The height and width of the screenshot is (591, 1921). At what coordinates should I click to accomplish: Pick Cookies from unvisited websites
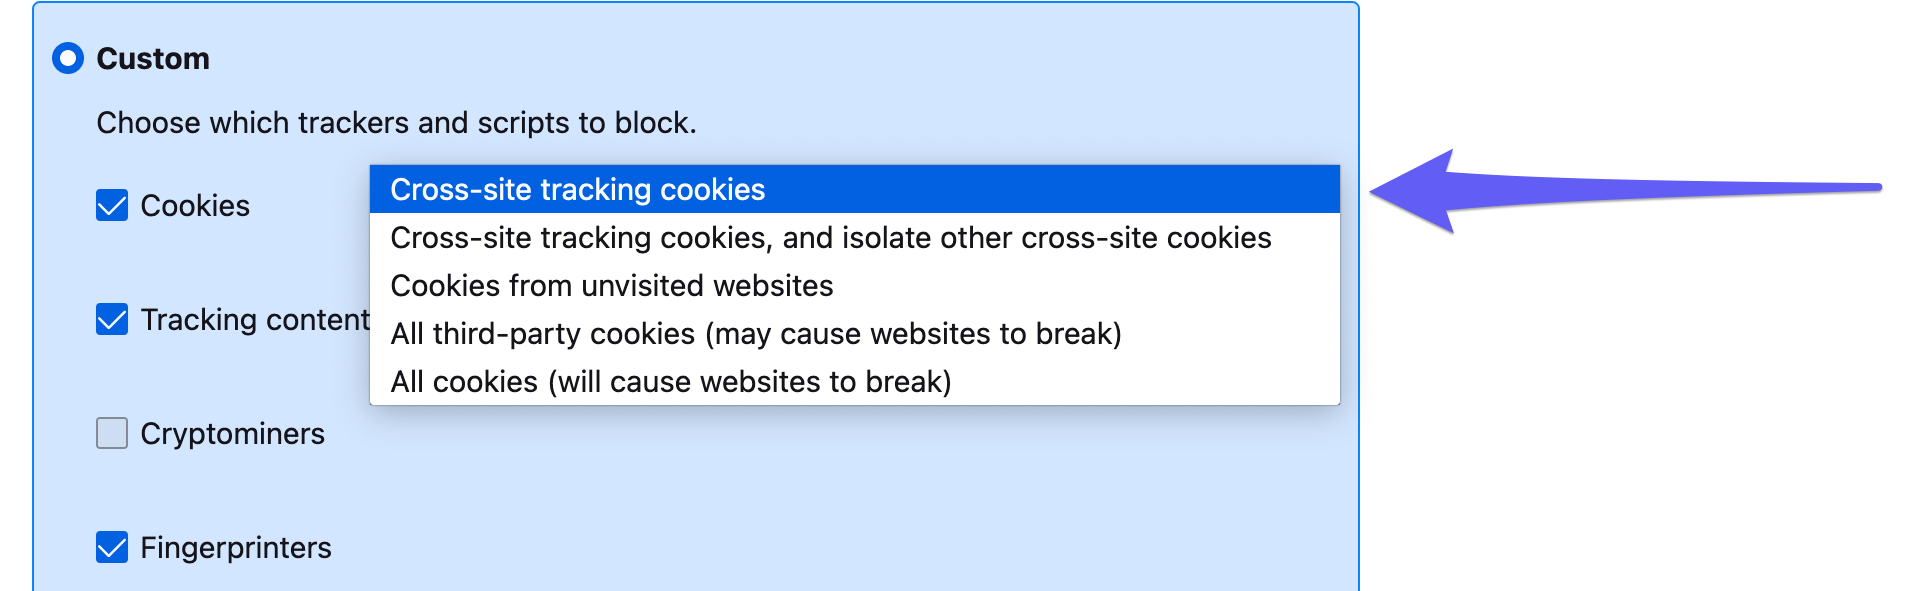click(x=611, y=286)
